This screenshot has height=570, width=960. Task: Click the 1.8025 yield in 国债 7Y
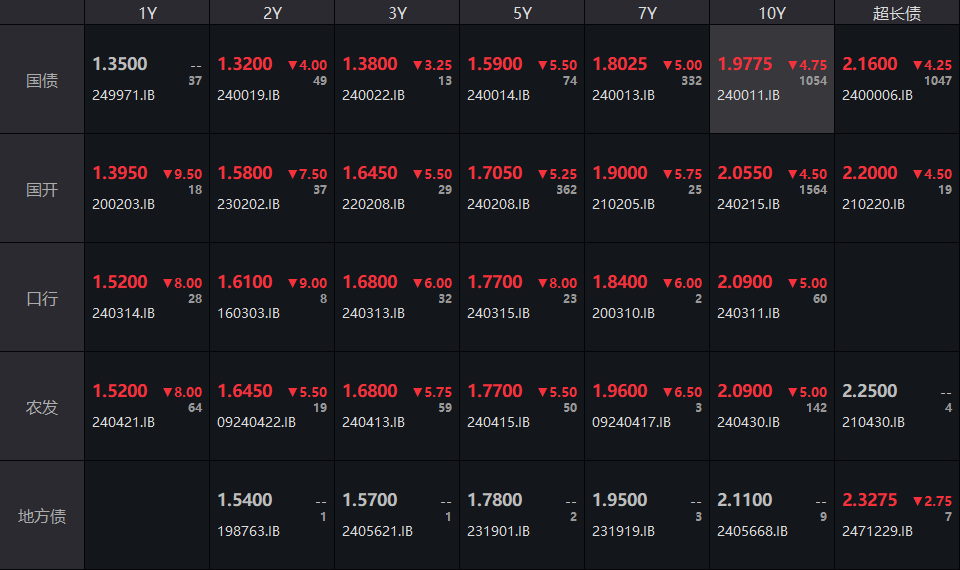click(620, 64)
